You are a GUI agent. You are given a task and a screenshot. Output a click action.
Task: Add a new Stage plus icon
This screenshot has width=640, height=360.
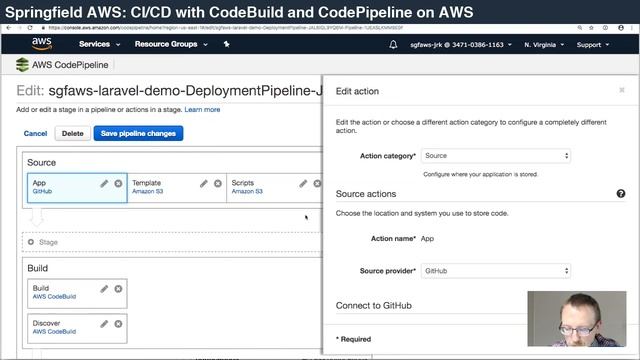coord(31,242)
